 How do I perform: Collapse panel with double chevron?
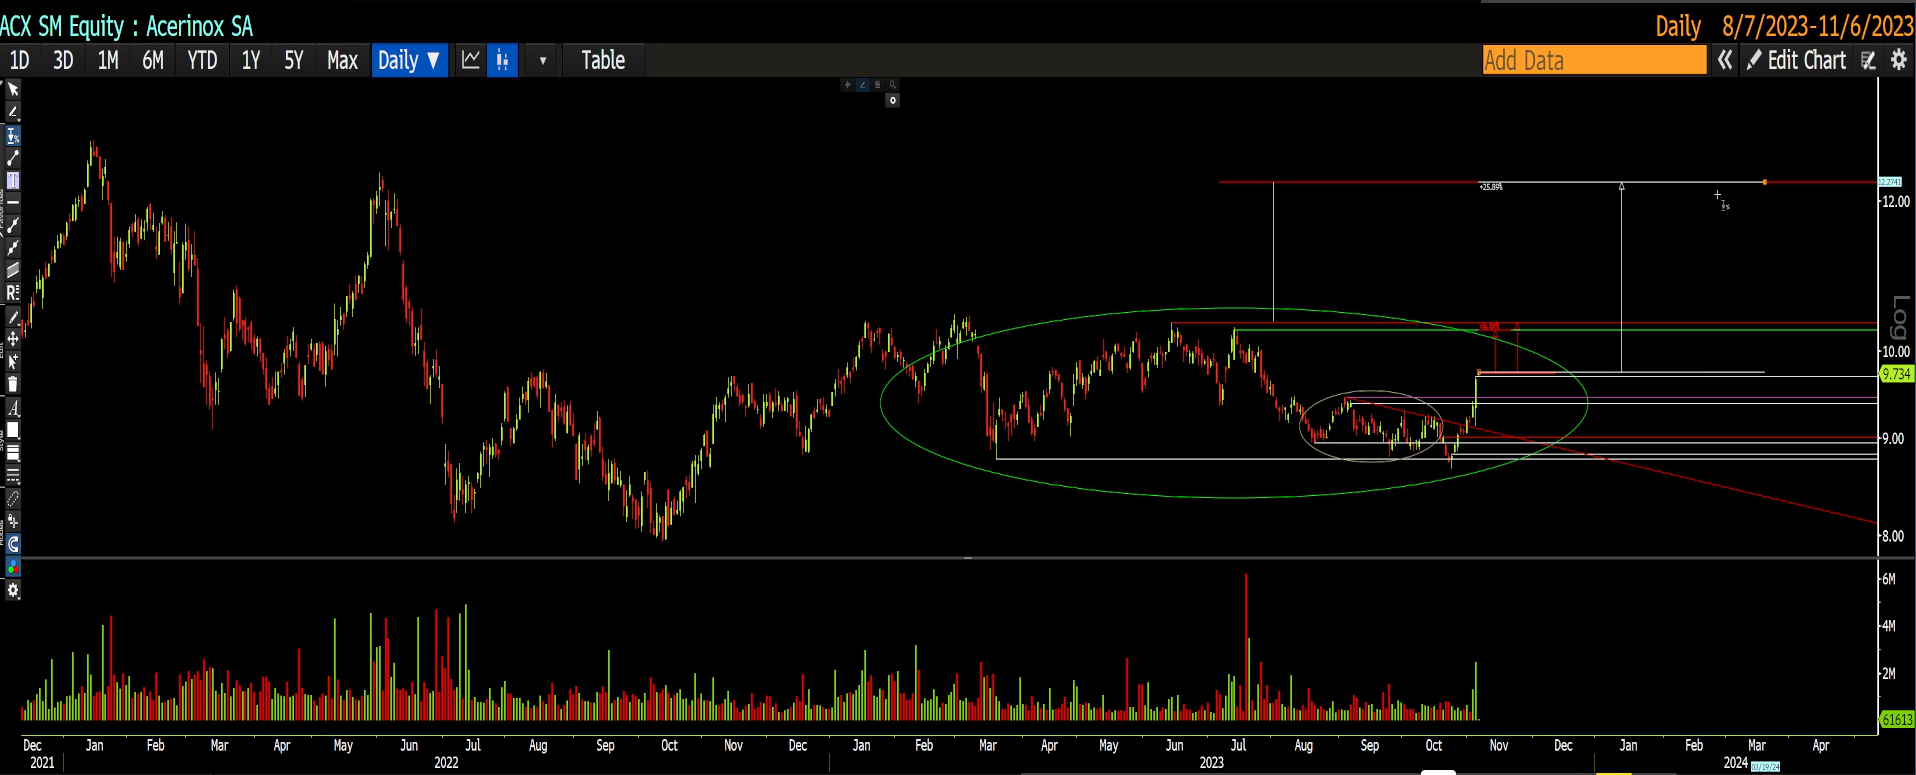click(1725, 60)
